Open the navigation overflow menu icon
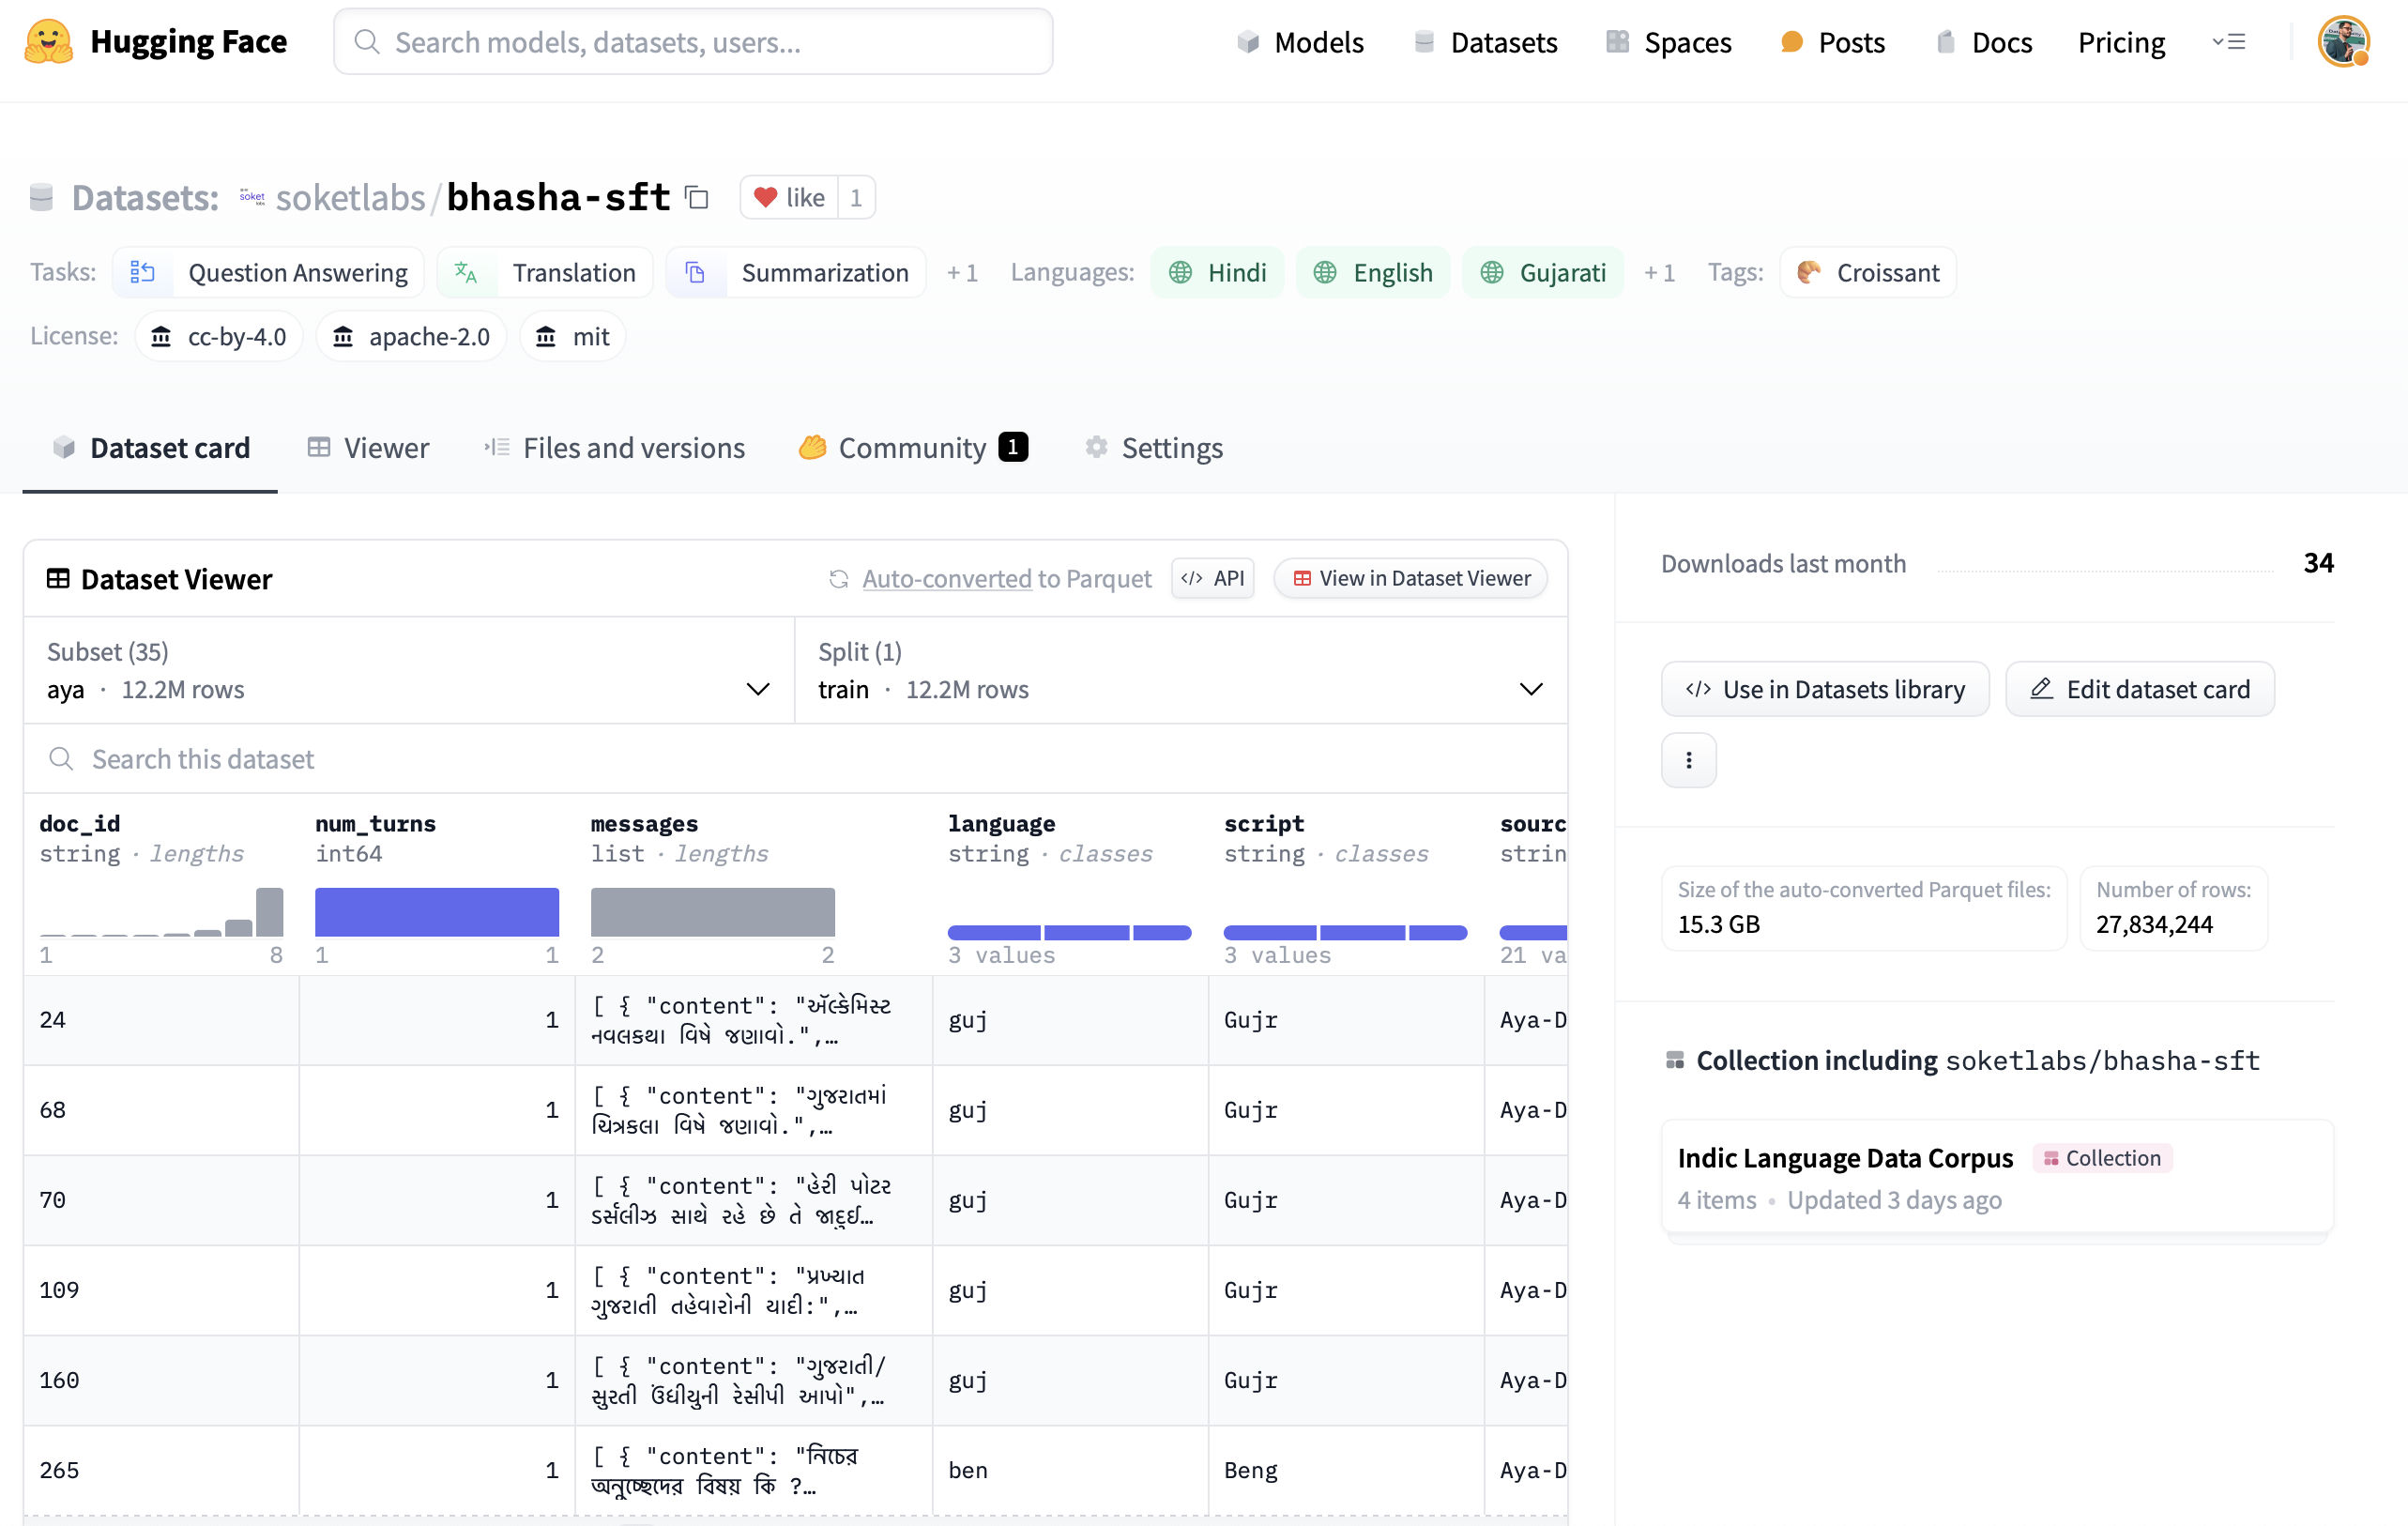Image resolution: width=2408 pixels, height=1526 pixels. pyautogui.click(x=2229, y=42)
